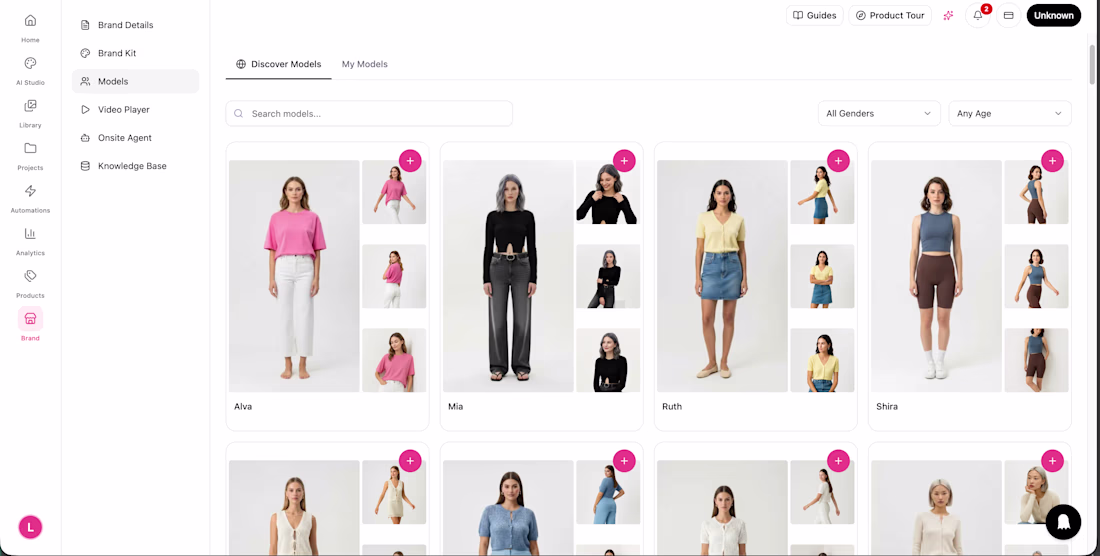View Shira's top side-view thumbnail
The height and width of the screenshot is (556, 1100).
tap(1036, 192)
